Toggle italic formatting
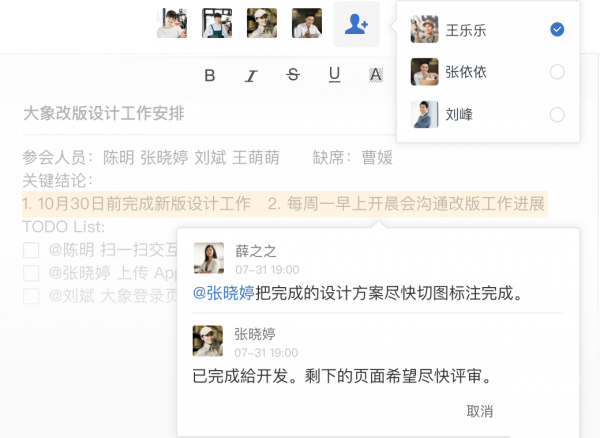600x438 pixels. [251, 75]
